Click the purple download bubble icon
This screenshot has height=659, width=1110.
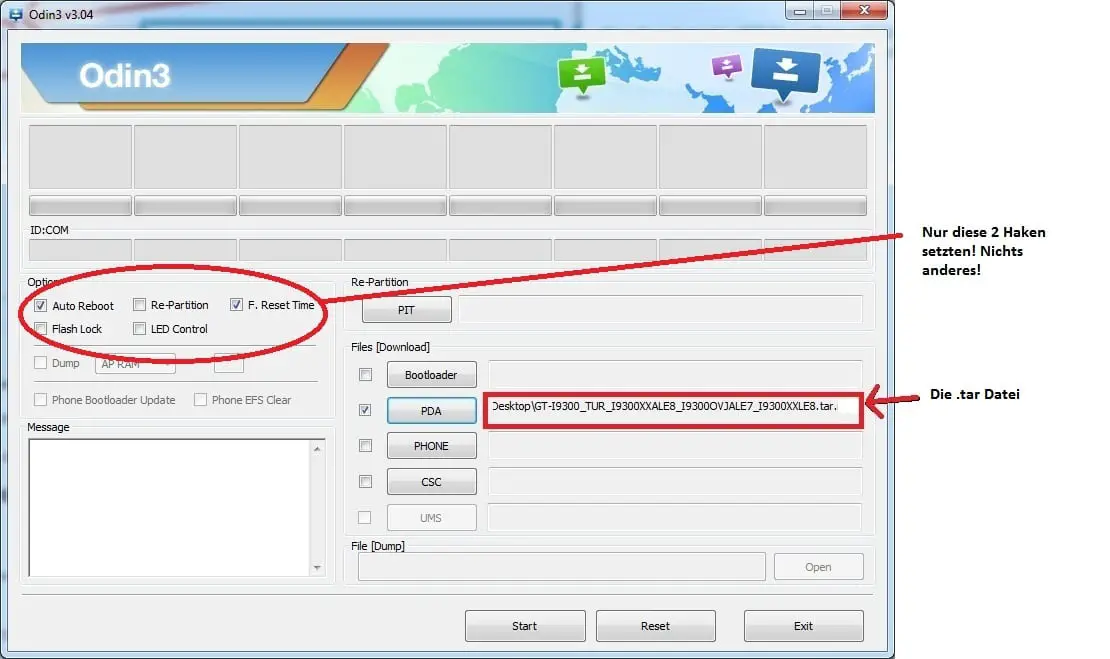point(727,67)
